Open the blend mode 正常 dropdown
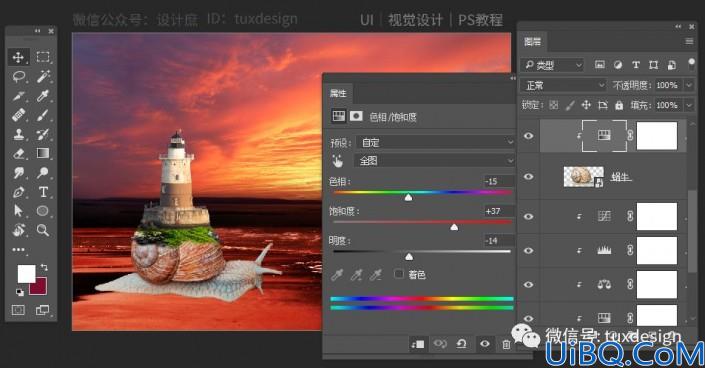 click(x=564, y=85)
